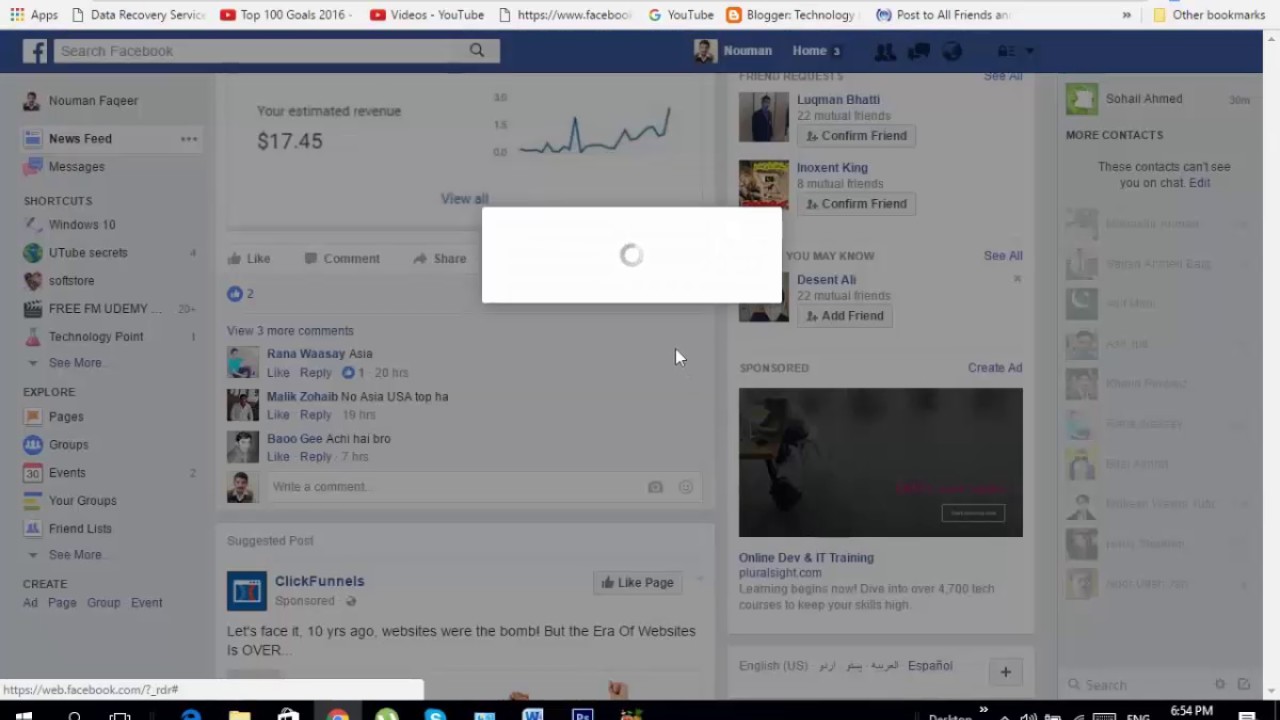Screen dimensions: 1280x720
Task: Click Edit link in More Contacts notice
Action: pos(1199,183)
